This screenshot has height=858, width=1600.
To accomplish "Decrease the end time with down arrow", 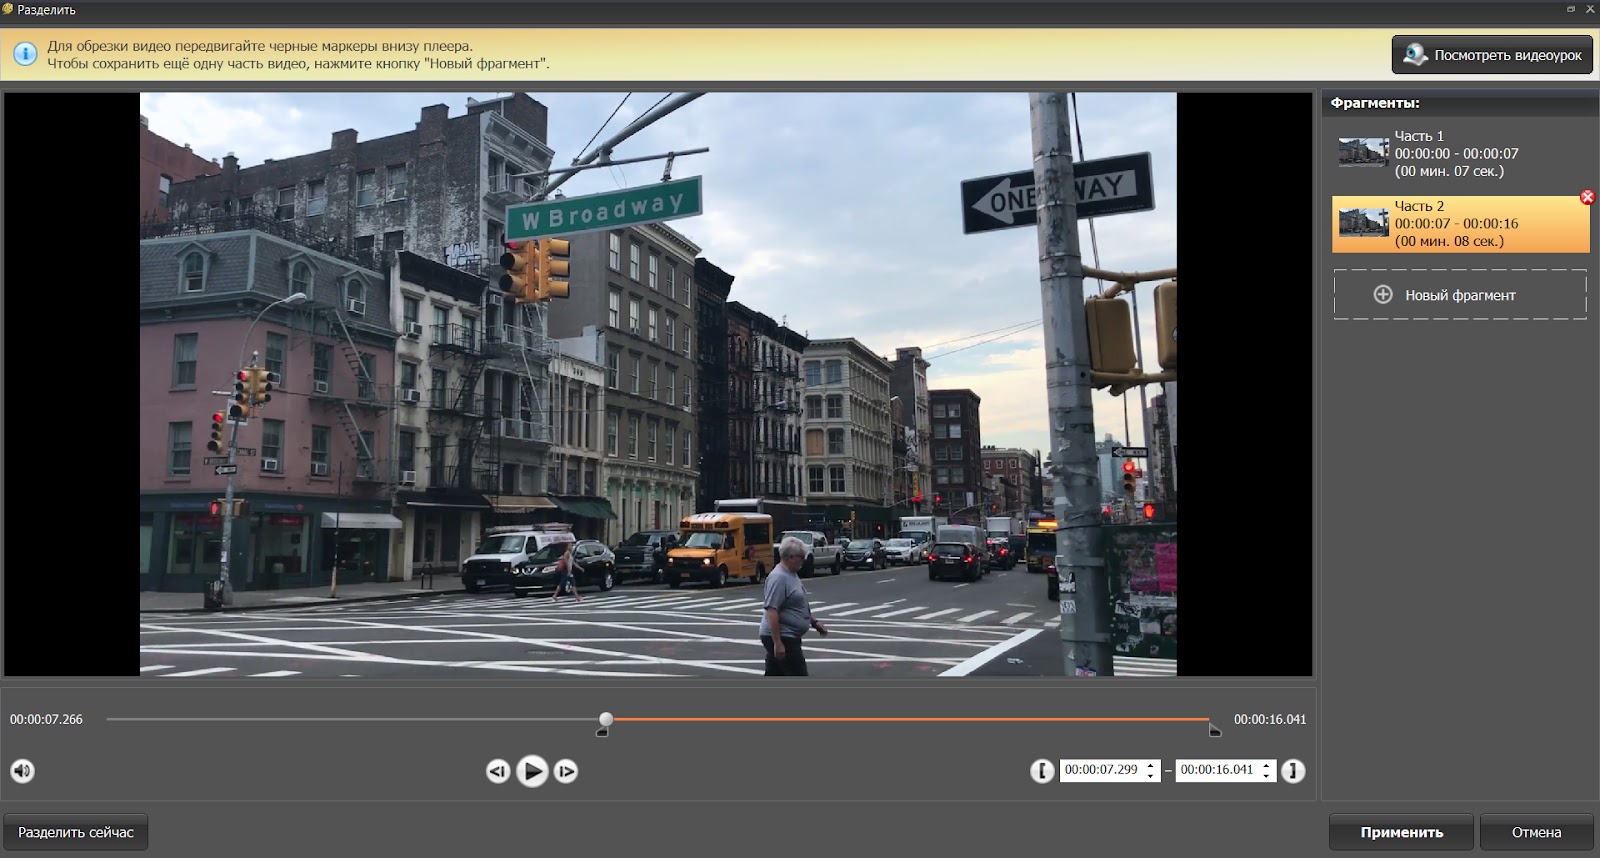I will pyautogui.click(x=1267, y=776).
